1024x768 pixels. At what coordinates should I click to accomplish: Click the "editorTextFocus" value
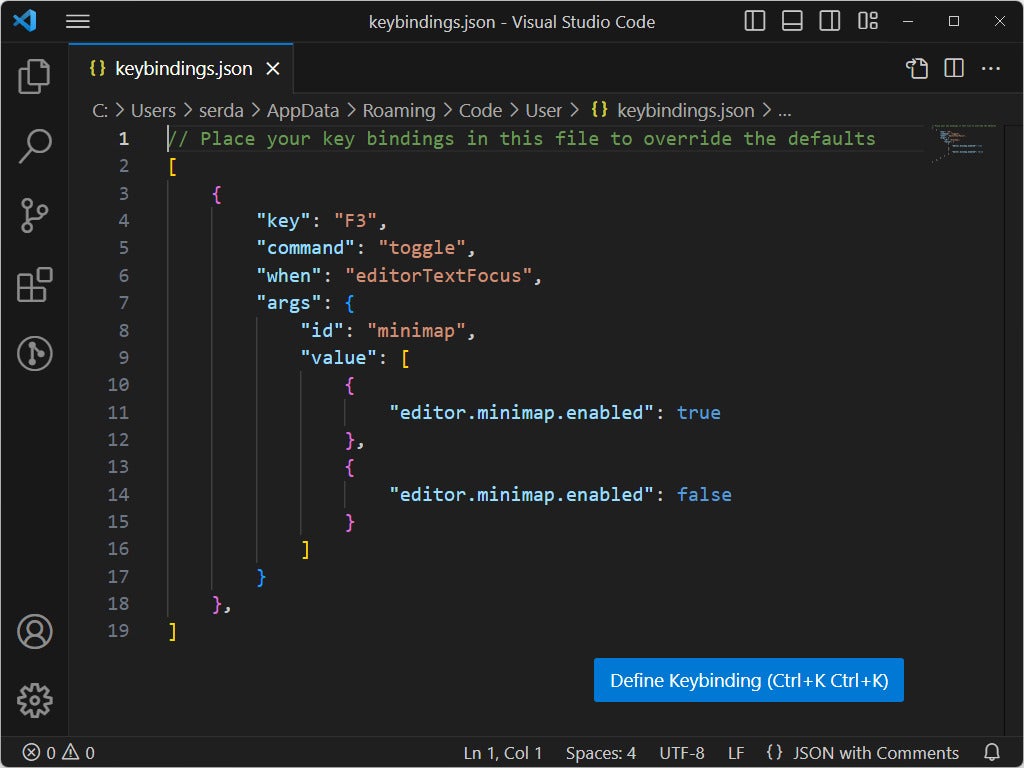pos(438,276)
